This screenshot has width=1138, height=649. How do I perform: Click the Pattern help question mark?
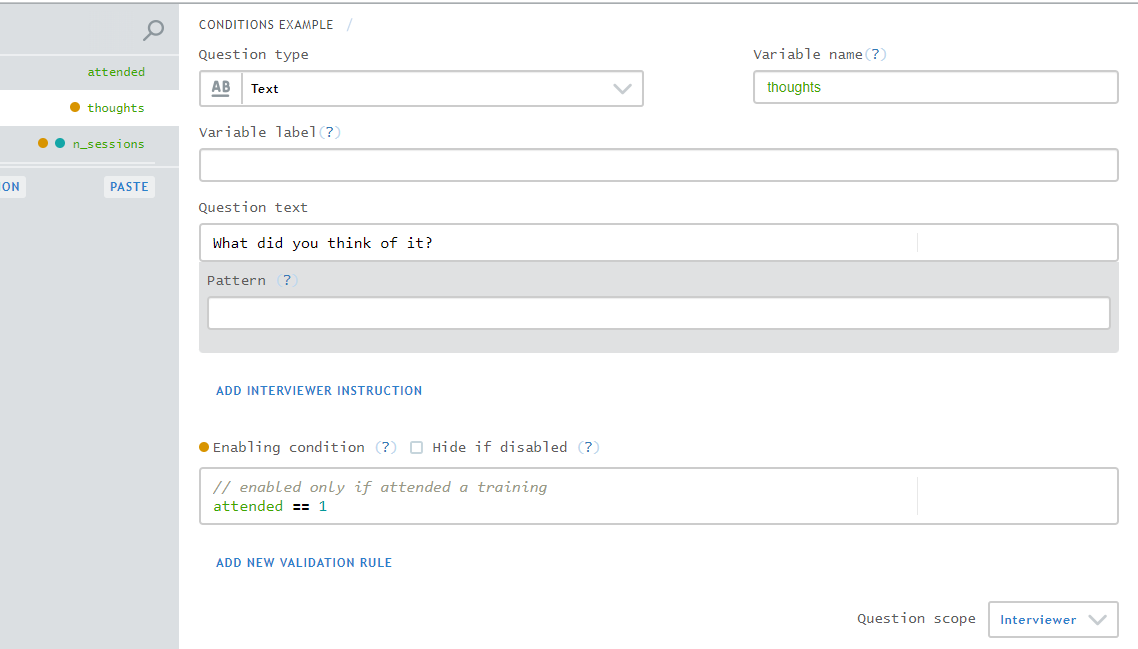(287, 281)
